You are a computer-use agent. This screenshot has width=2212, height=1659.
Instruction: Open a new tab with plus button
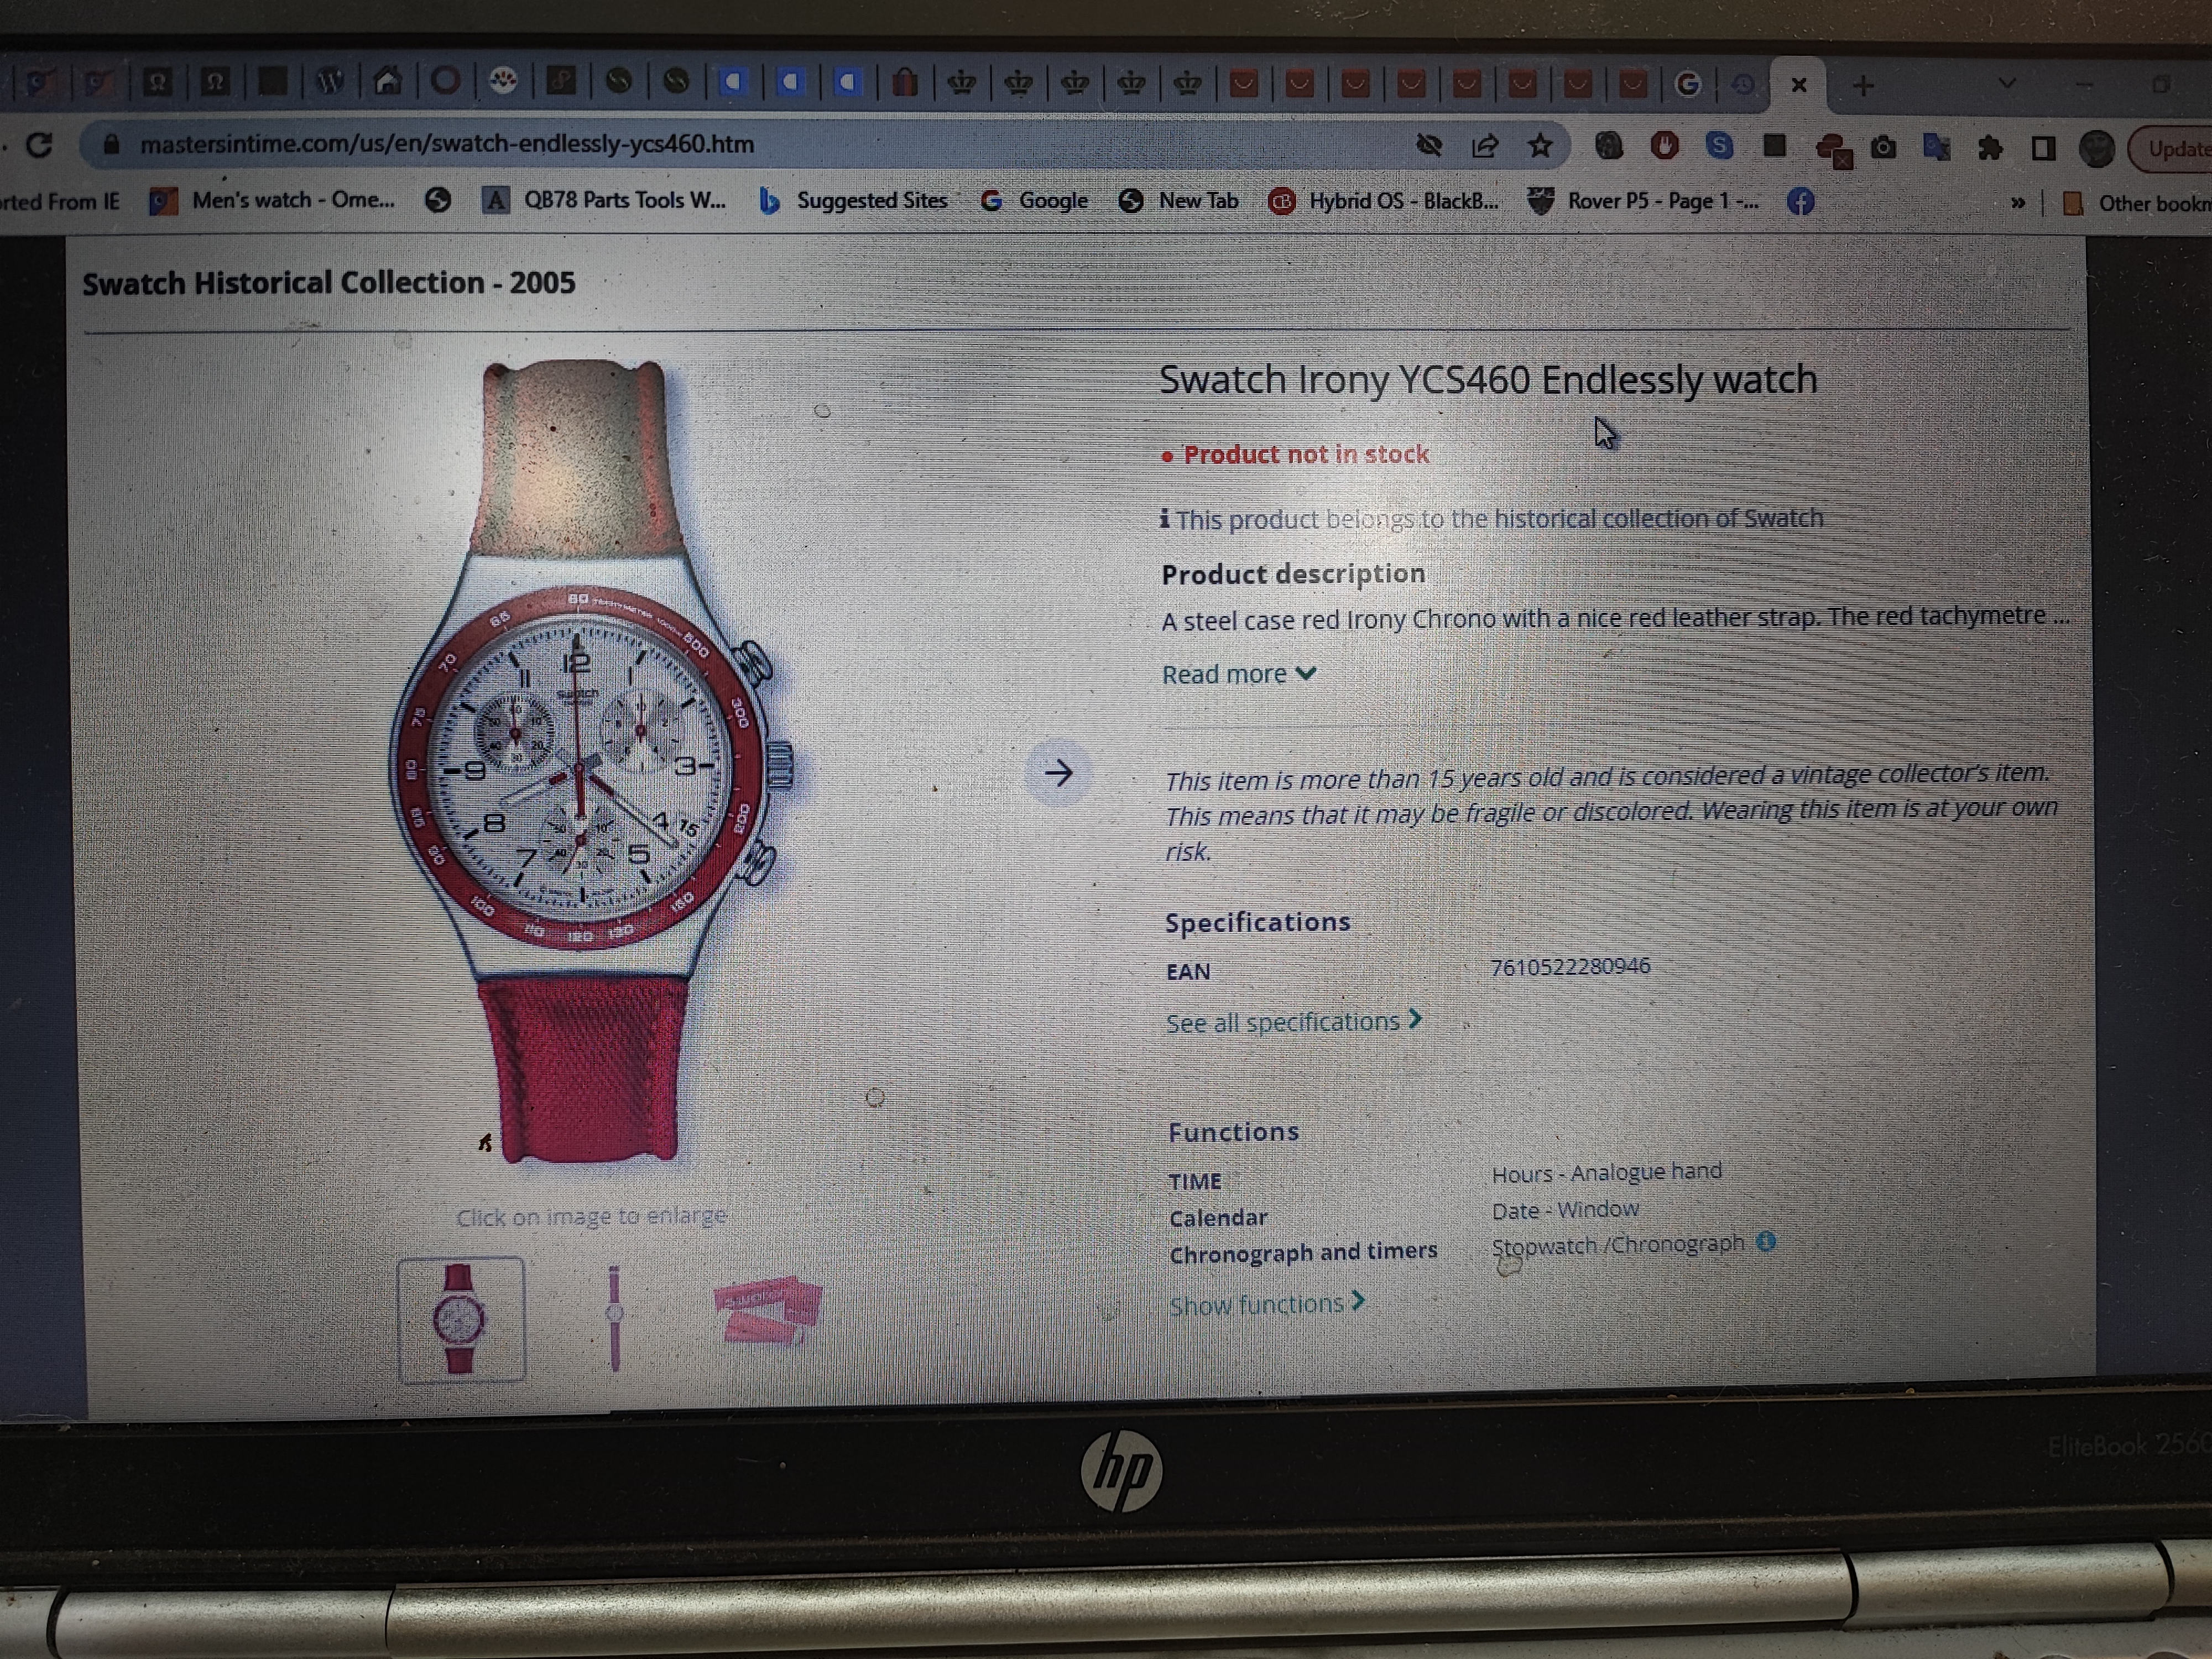tap(1863, 86)
